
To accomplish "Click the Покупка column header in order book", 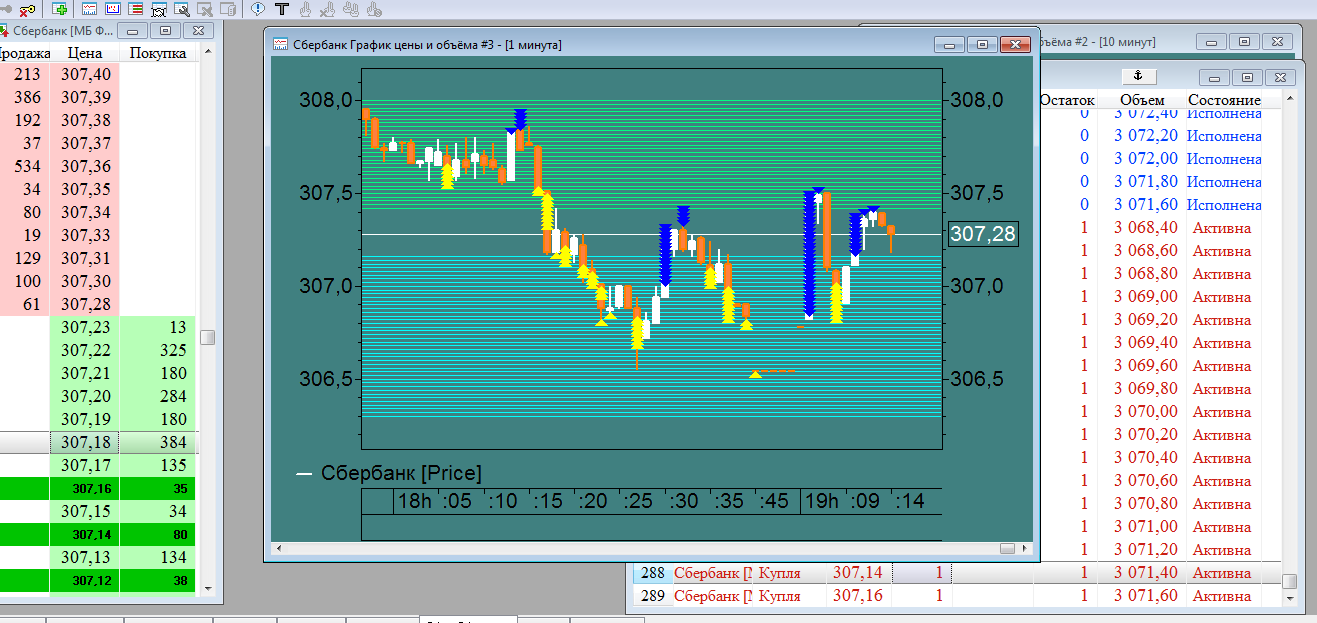I will [x=158, y=53].
